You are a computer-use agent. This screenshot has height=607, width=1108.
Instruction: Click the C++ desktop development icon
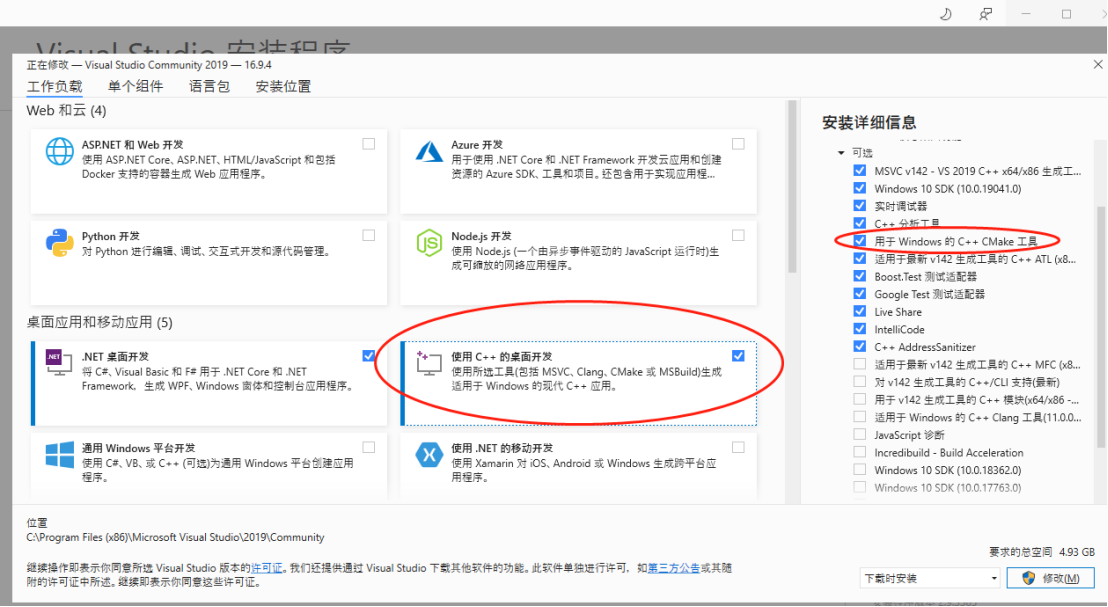[x=429, y=363]
